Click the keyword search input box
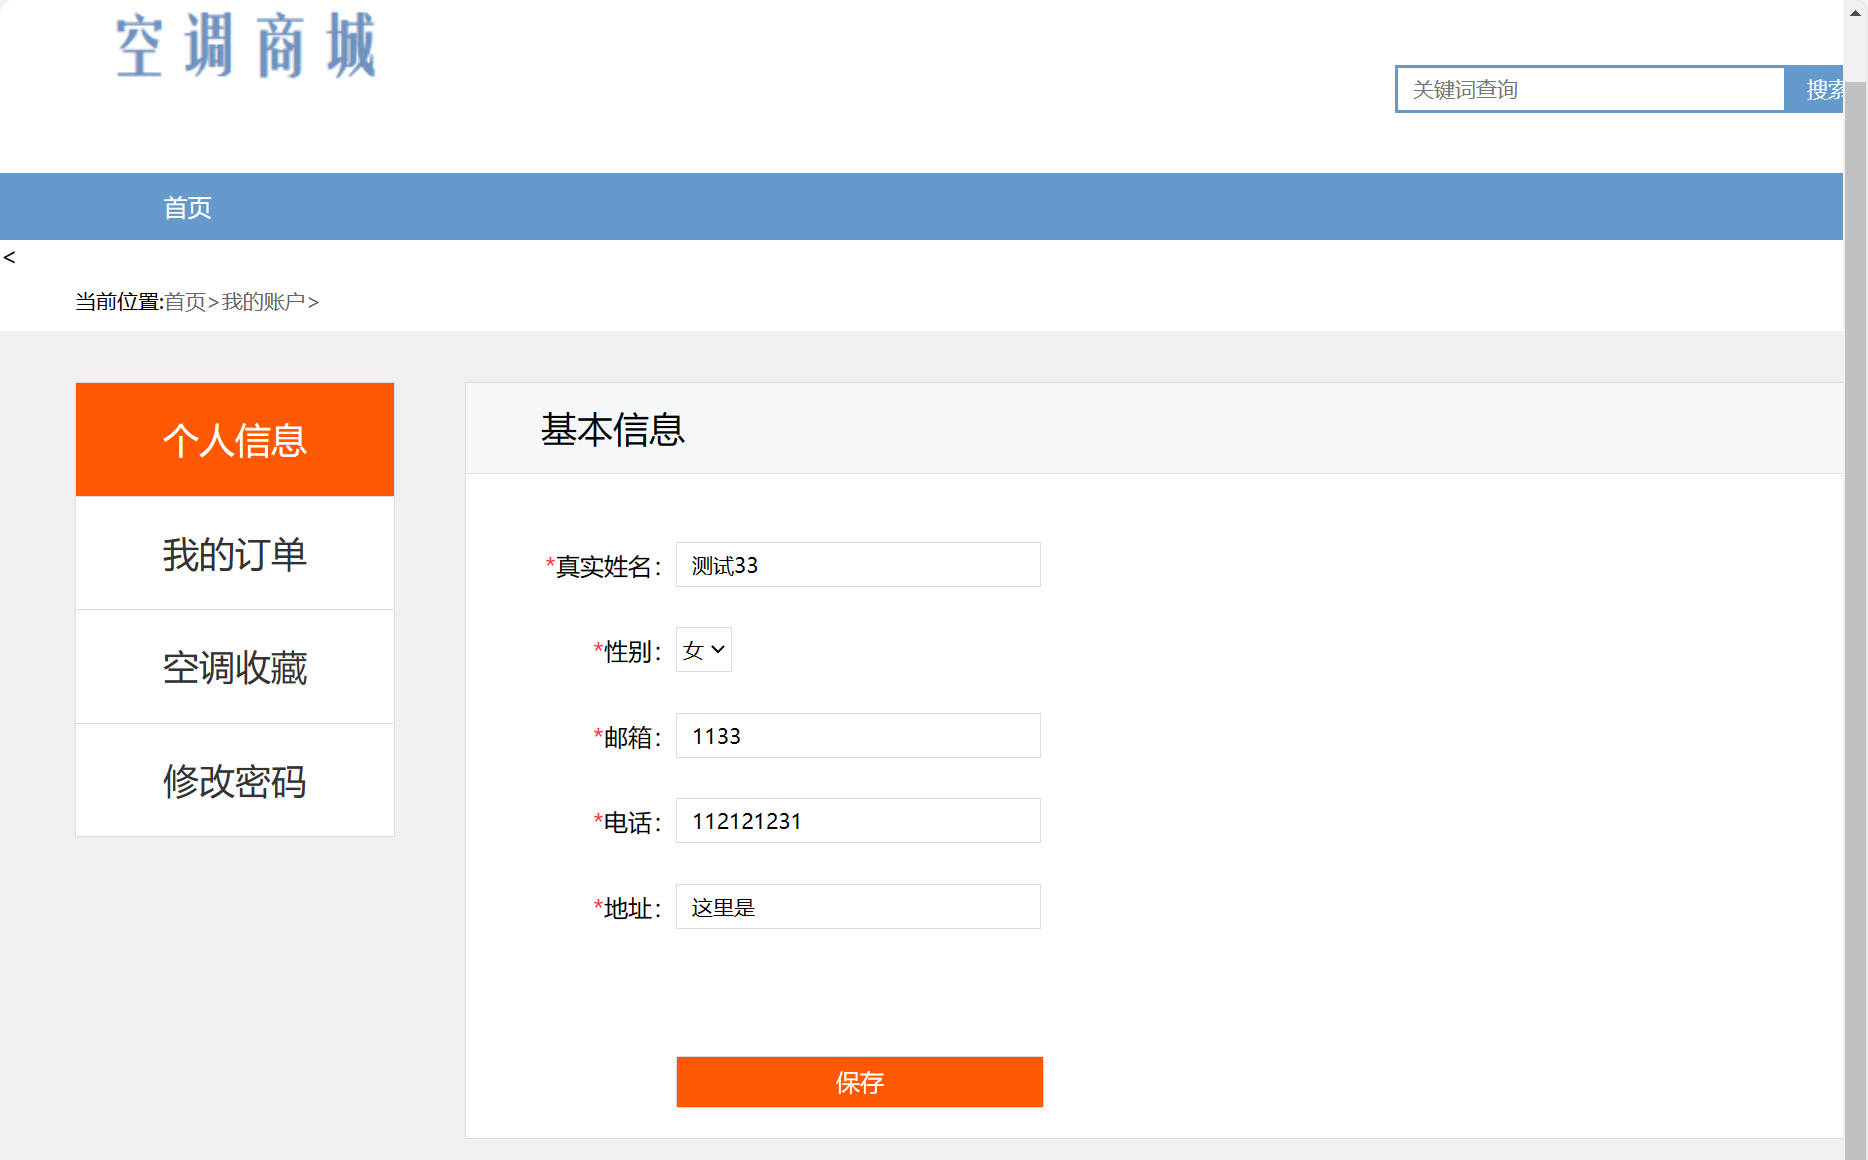Viewport: 1868px width, 1160px height. (1590, 88)
